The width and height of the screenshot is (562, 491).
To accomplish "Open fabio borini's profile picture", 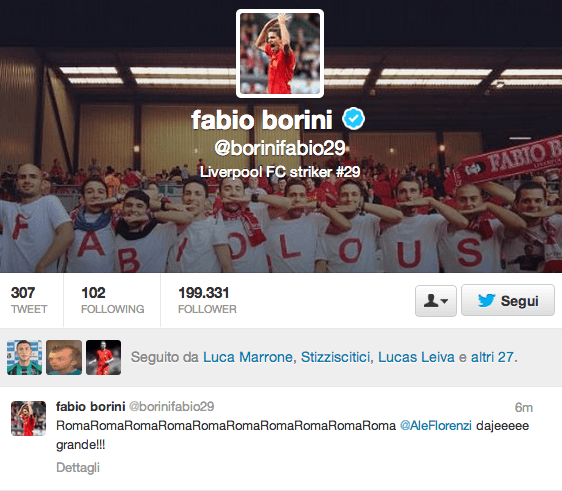I will click(x=280, y=53).
